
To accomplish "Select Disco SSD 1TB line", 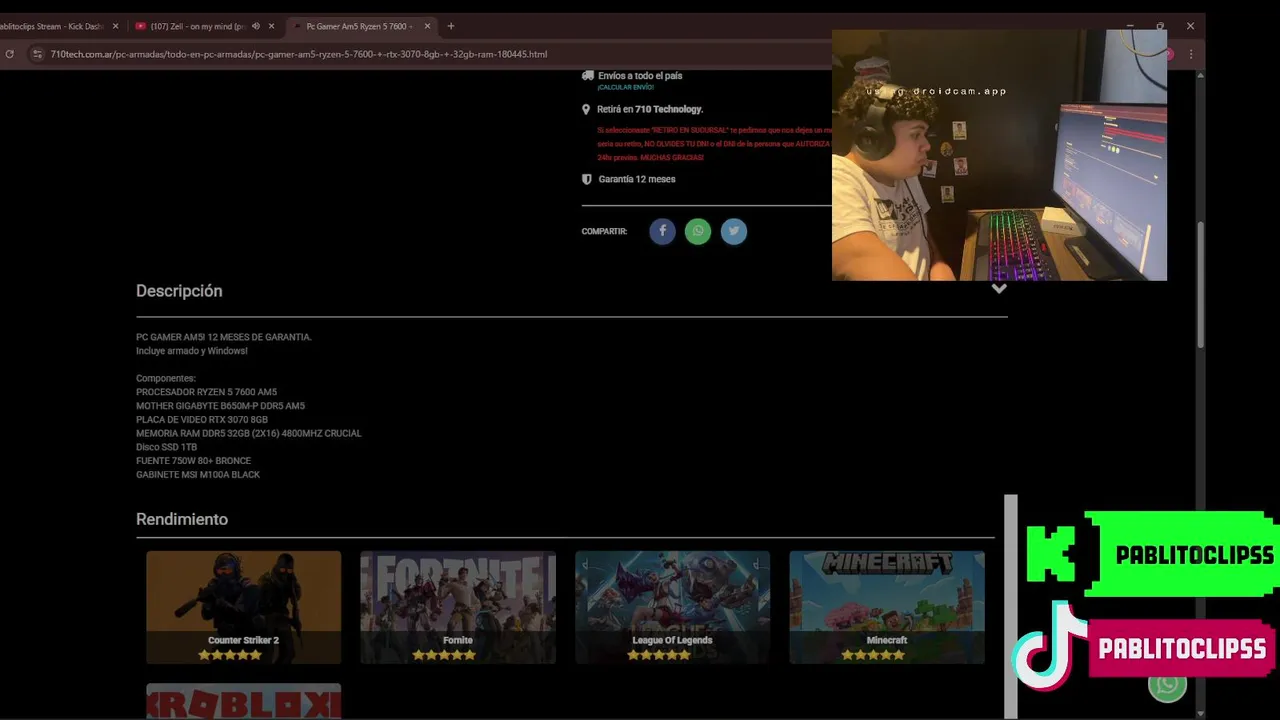I will (x=166, y=447).
